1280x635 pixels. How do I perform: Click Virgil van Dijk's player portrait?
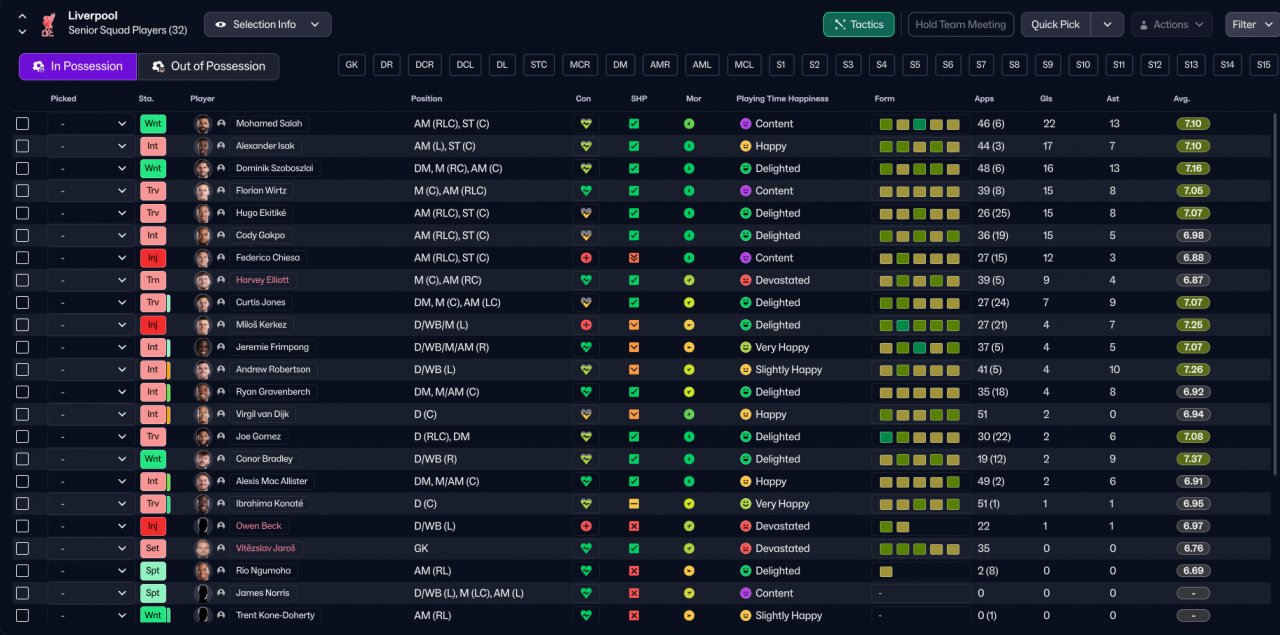203,414
